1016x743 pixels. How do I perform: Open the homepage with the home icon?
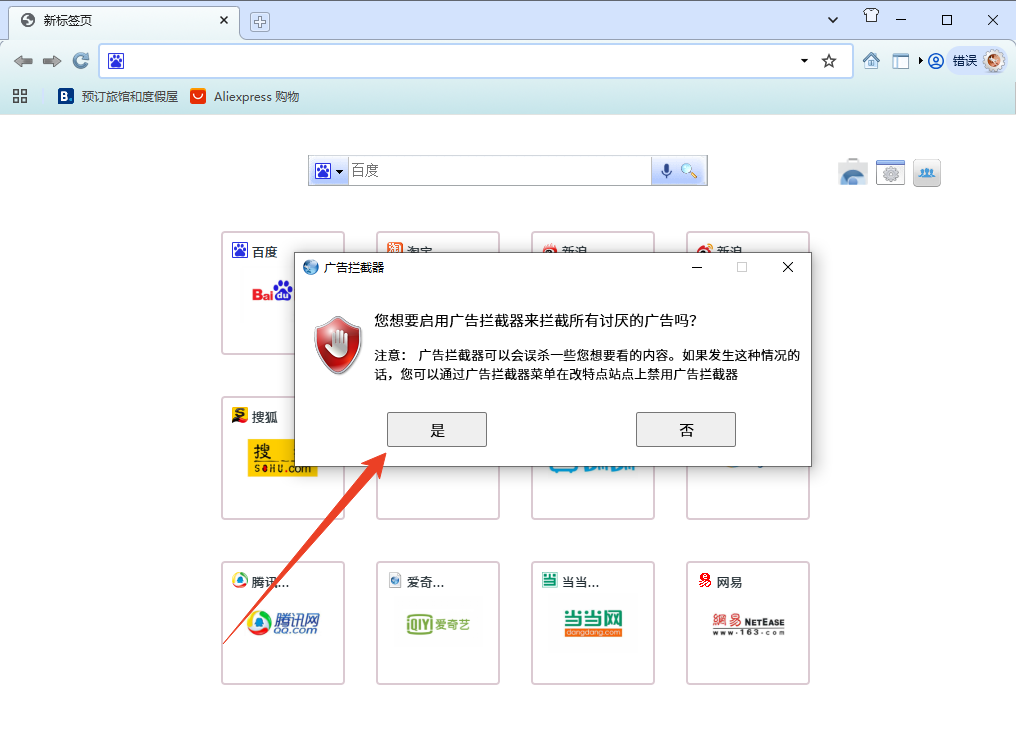[870, 60]
